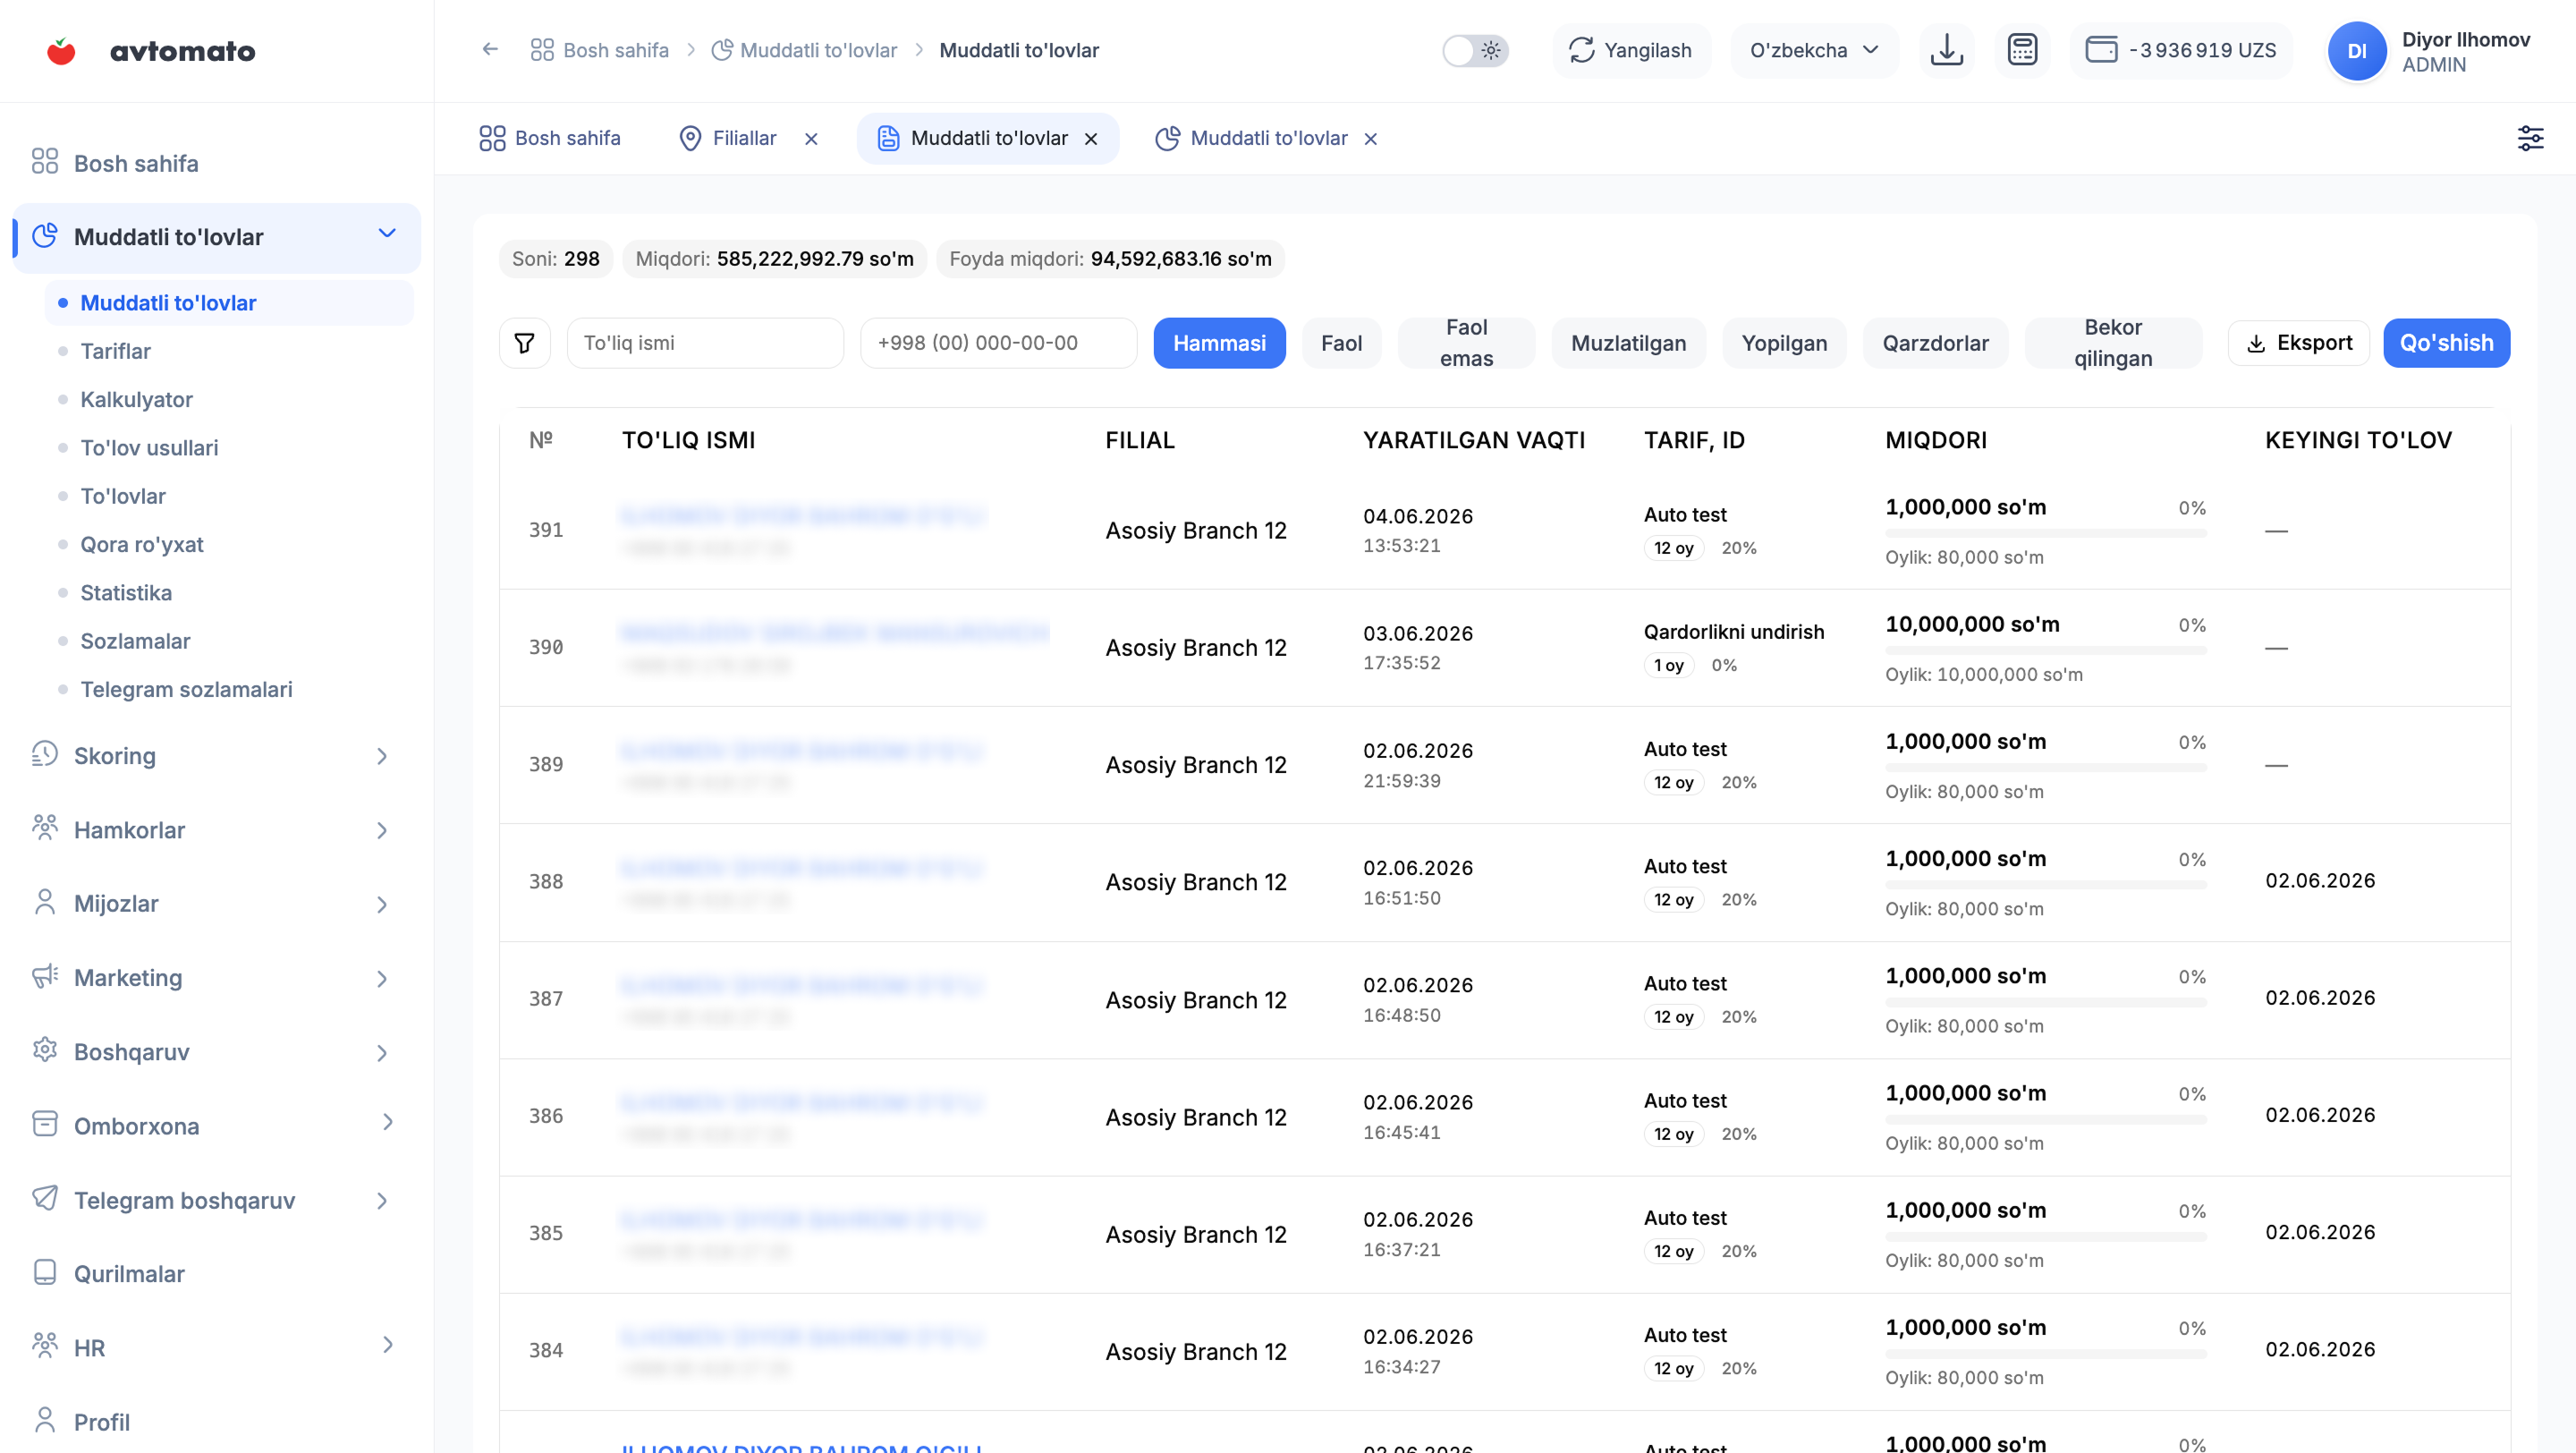
Task: Close the Filiallar tab
Action: [x=811, y=139]
